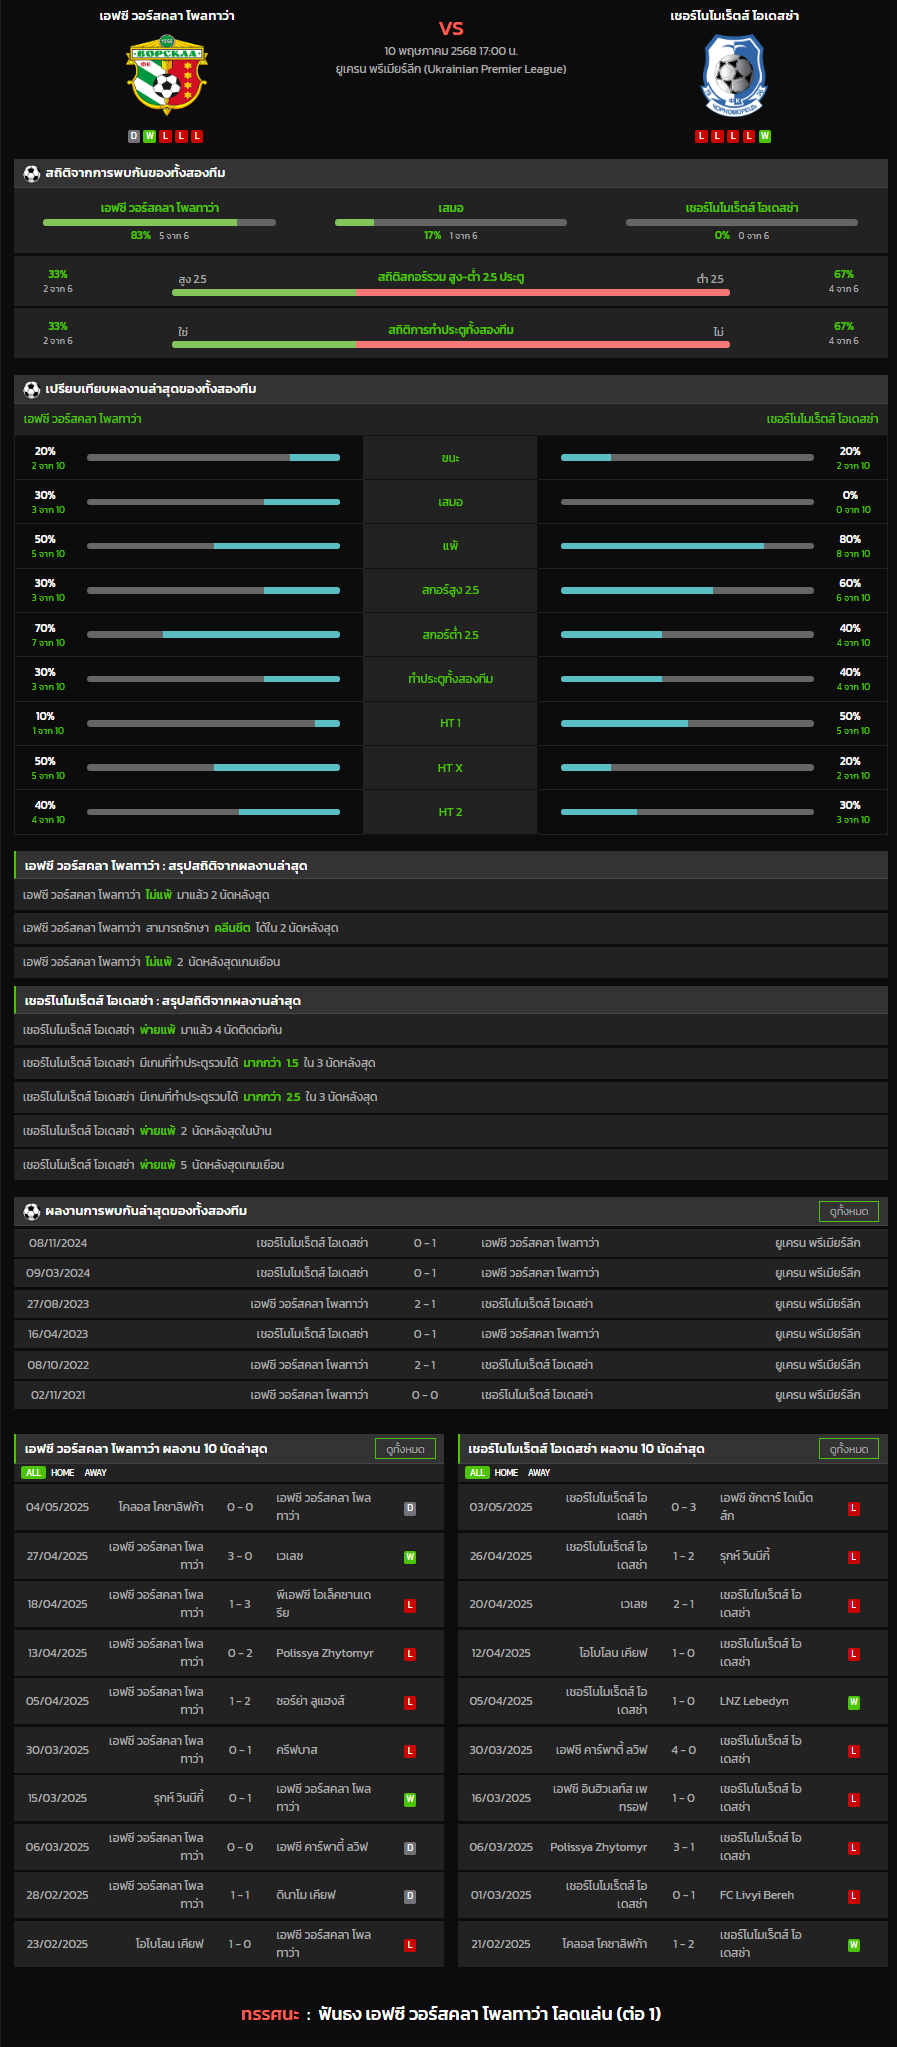
Task: Switch to AWAY tab in Vorskla last 10 matches
Action: click(96, 1472)
